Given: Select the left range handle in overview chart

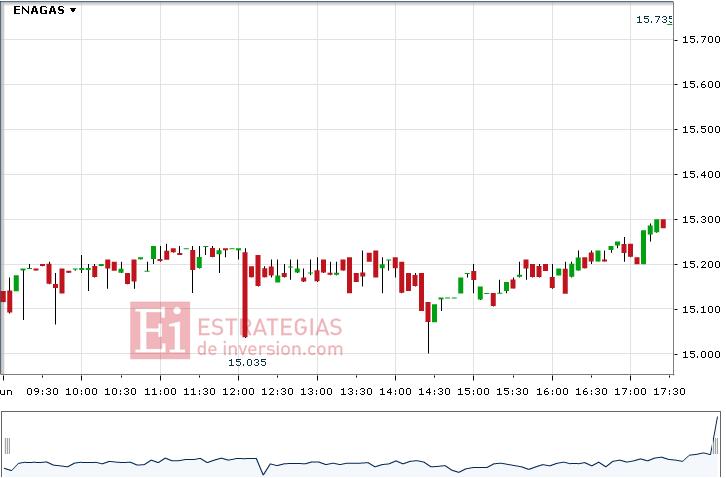Looking at the screenshot, I should click(x=7, y=446).
